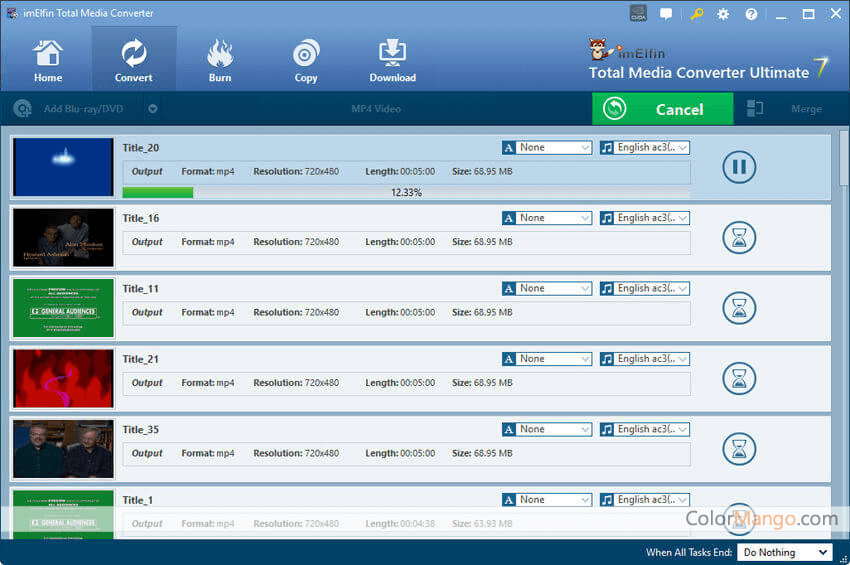850x565 pixels.
Task: Open help with the question mark icon
Action: click(751, 14)
